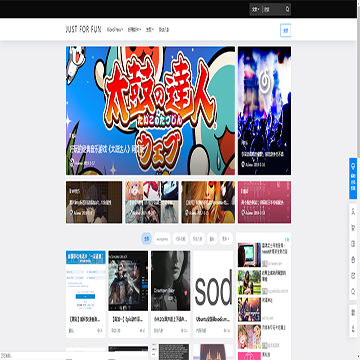Image resolution: width=360 pixels, height=360 pixels.
Task: Select the highlighted 'All' category filter tab
Action: tap(146, 239)
